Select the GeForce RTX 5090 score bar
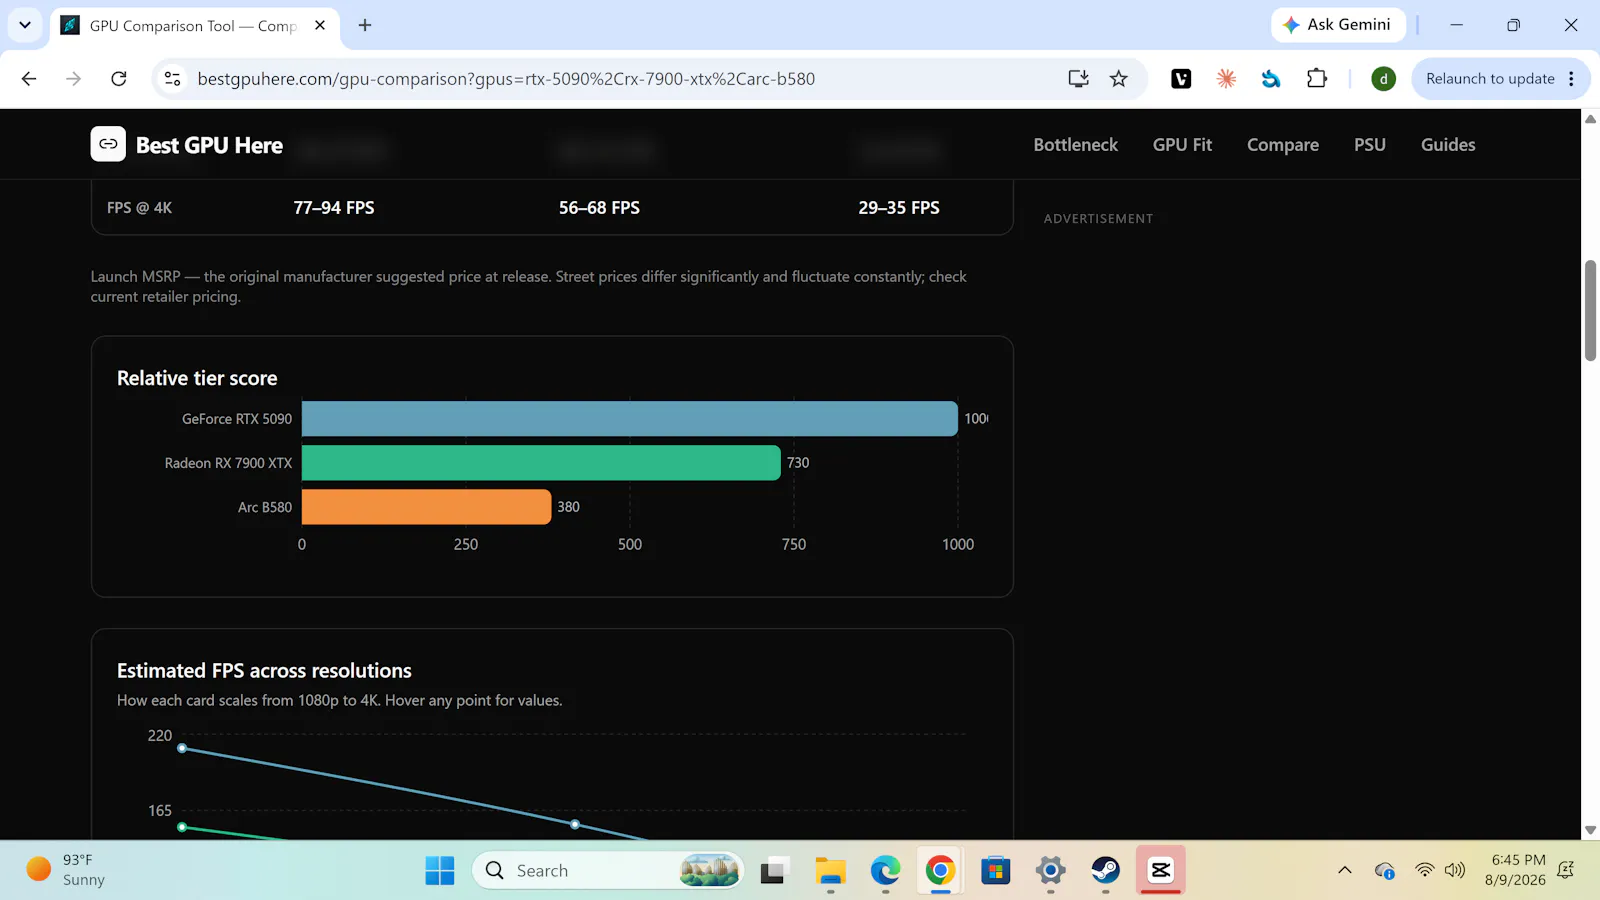The width and height of the screenshot is (1600, 900). tap(630, 419)
